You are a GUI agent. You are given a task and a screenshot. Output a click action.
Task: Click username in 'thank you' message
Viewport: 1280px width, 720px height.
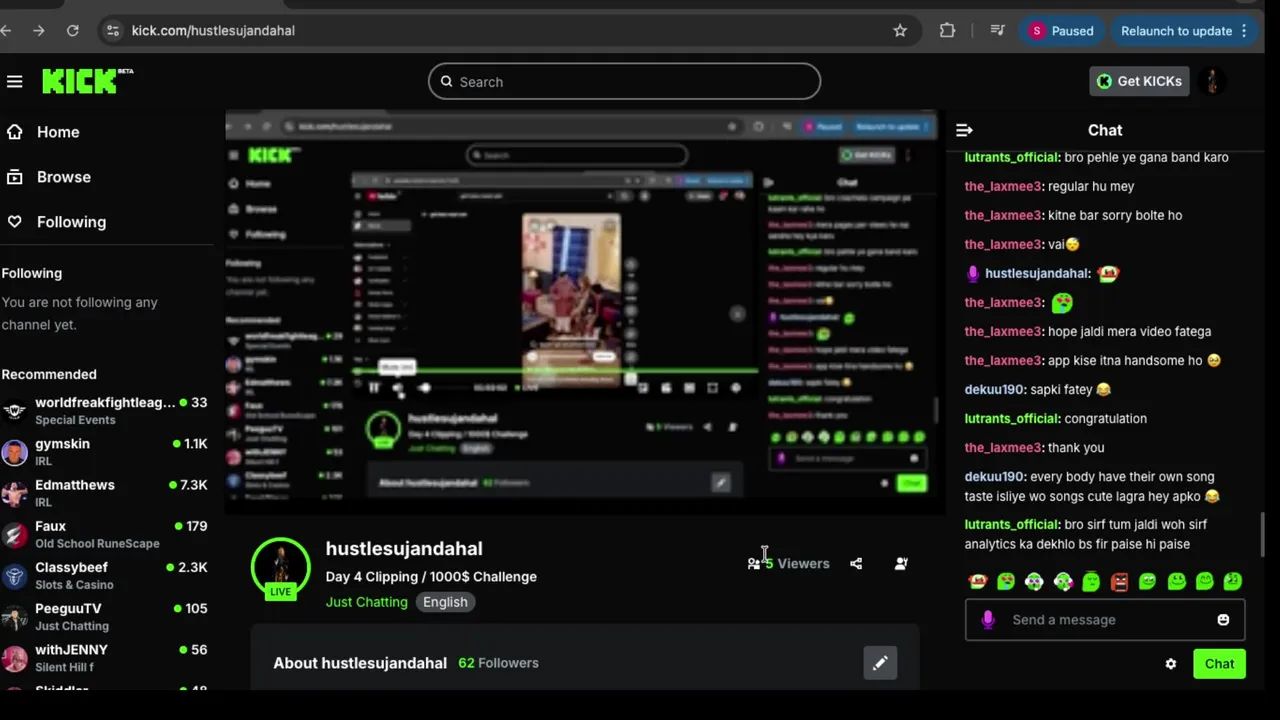(1003, 447)
